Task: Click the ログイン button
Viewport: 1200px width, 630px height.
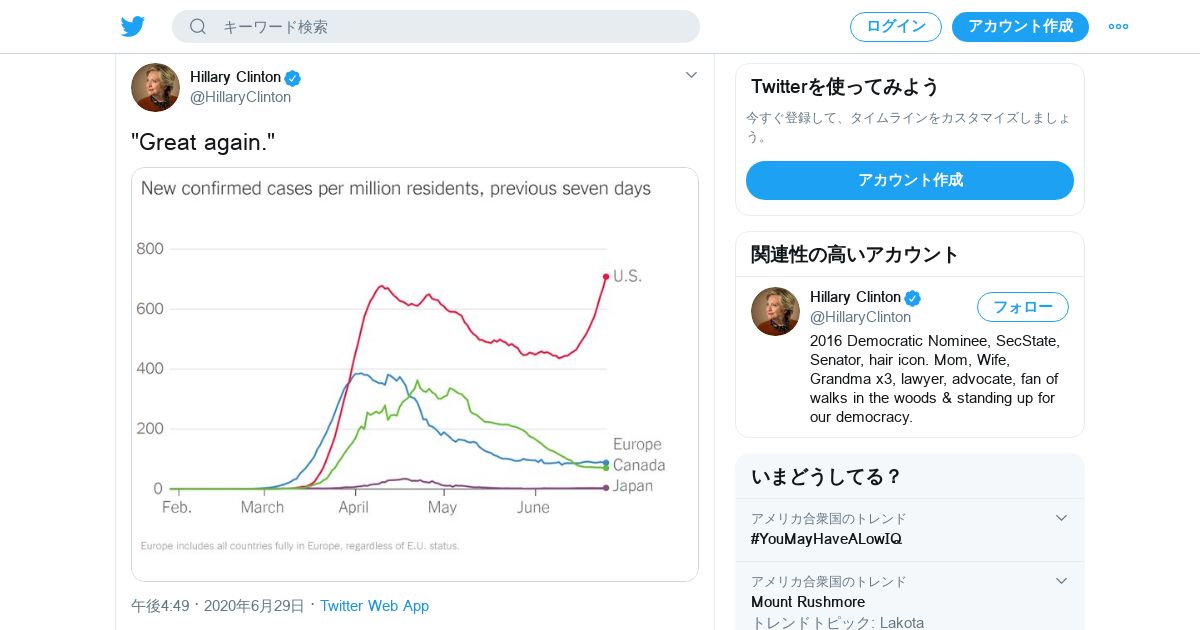Action: point(895,27)
